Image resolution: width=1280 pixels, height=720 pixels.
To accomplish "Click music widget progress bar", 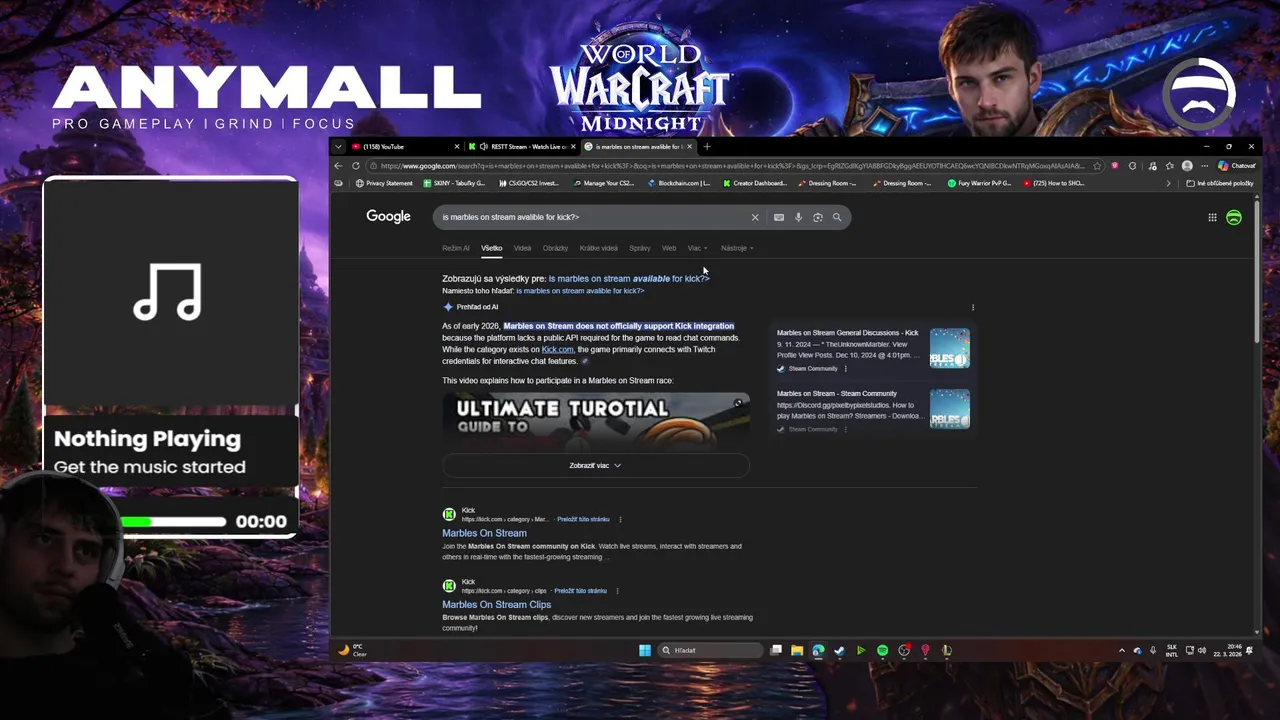I will tap(173, 521).
